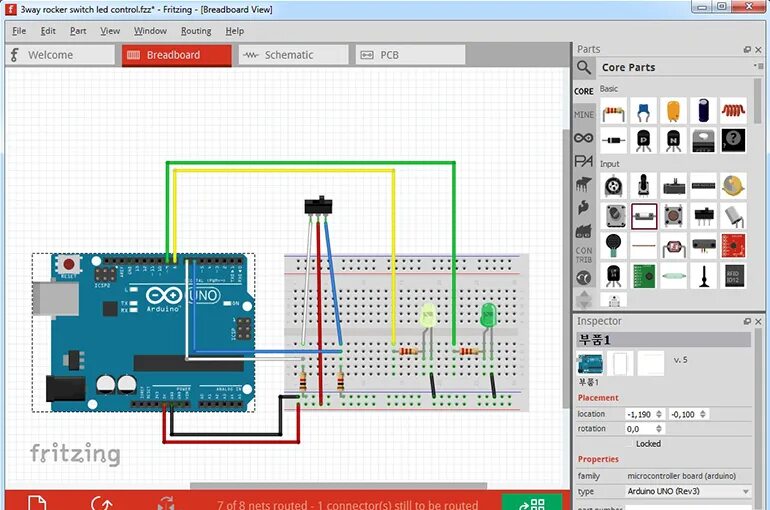770x510 pixels.
Task: Float the Inspector panel
Action: (x=747, y=322)
